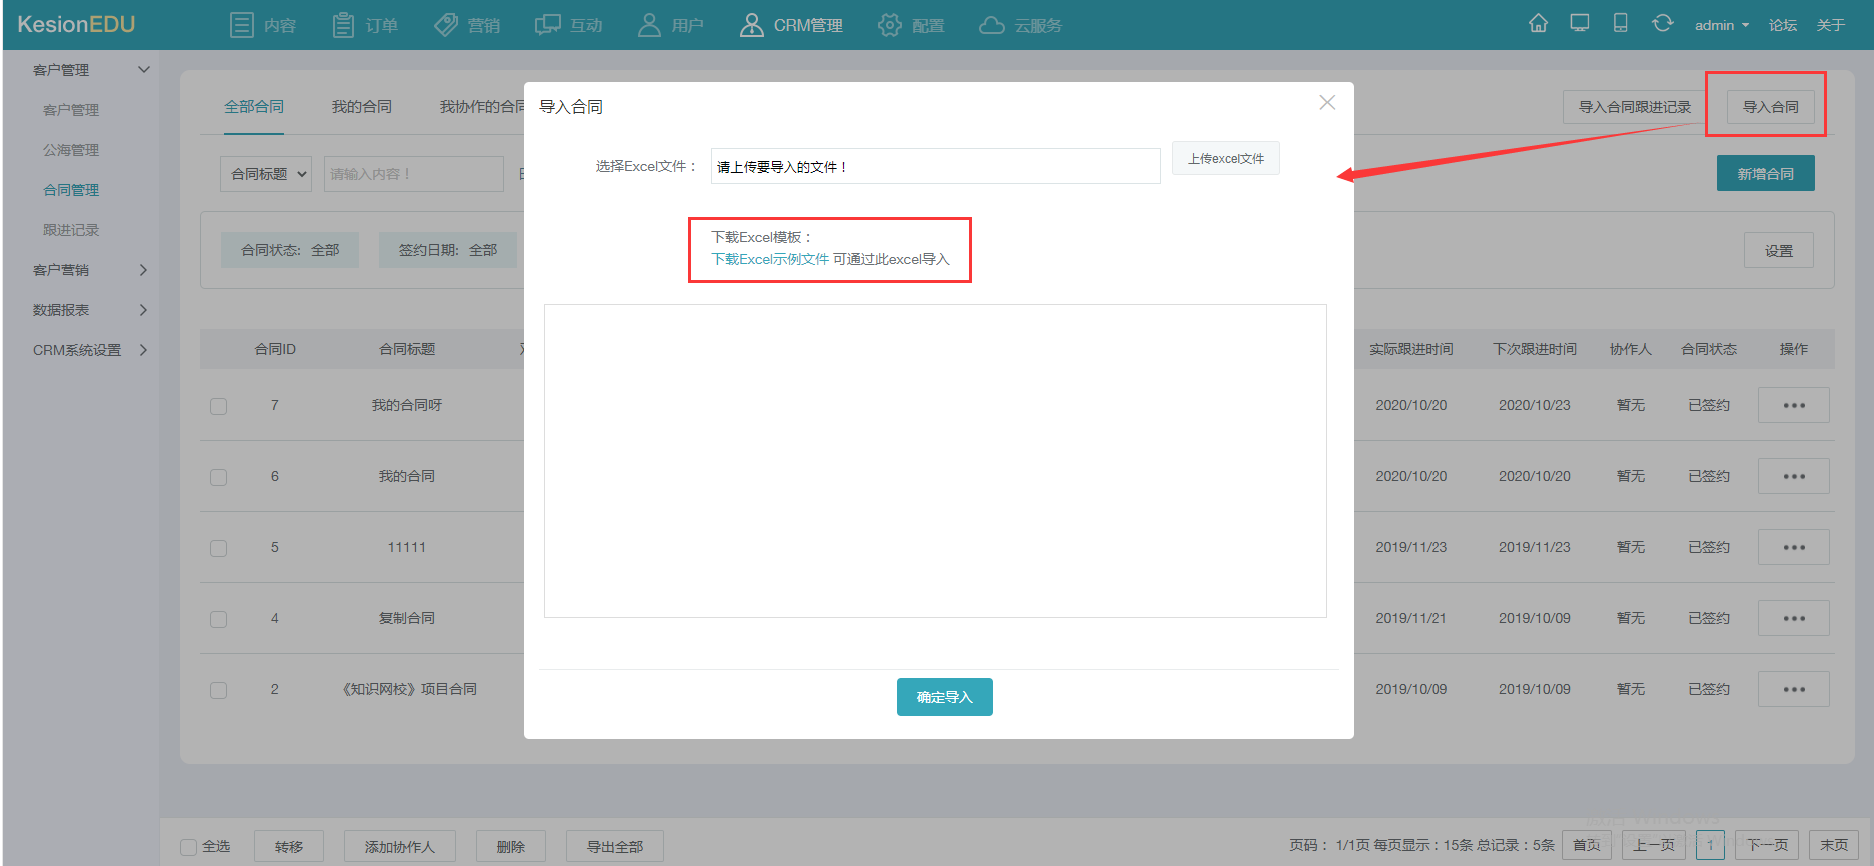Click the 下载Excel示例文件 link
1874x866 pixels.
pyautogui.click(x=770, y=259)
